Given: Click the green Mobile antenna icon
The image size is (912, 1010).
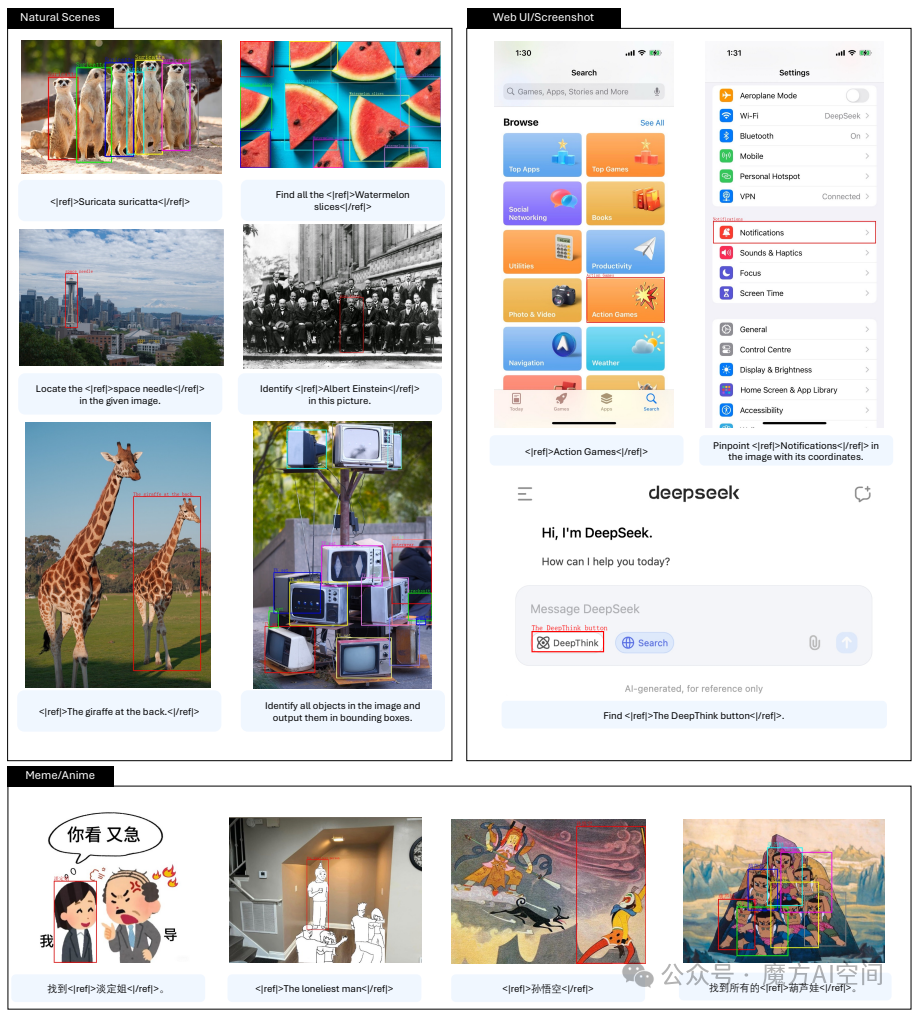Looking at the screenshot, I should (x=726, y=156).
